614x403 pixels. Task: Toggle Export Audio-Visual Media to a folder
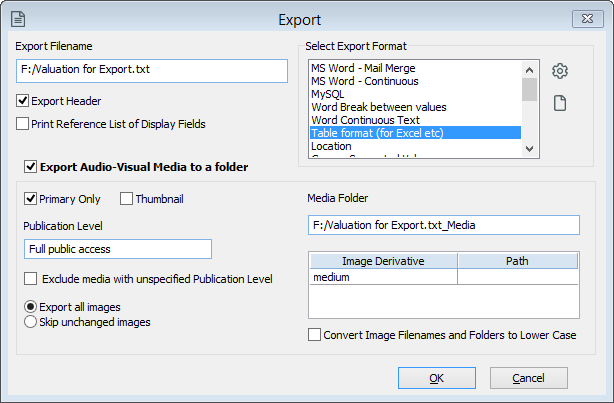pyautogui.click(x=30, y=166)
